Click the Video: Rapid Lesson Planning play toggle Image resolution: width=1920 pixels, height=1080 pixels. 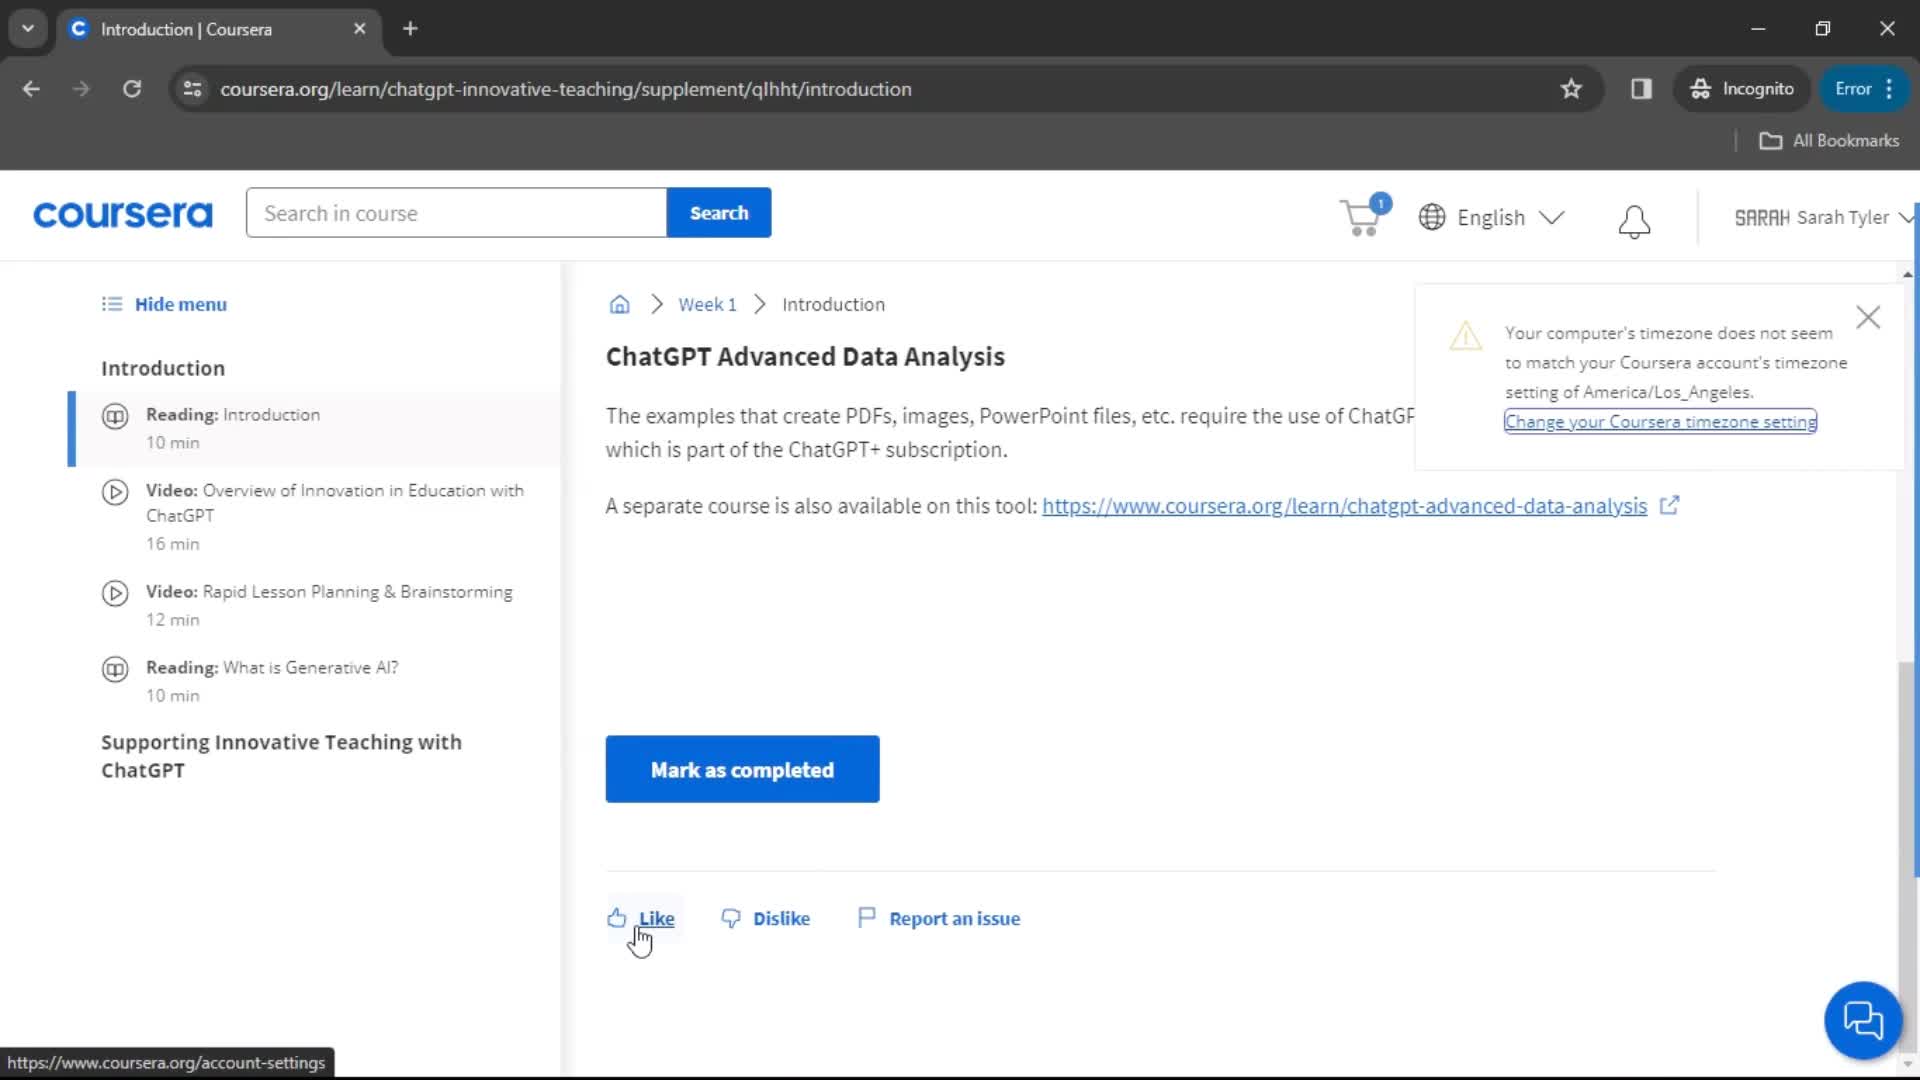(115, 592)
